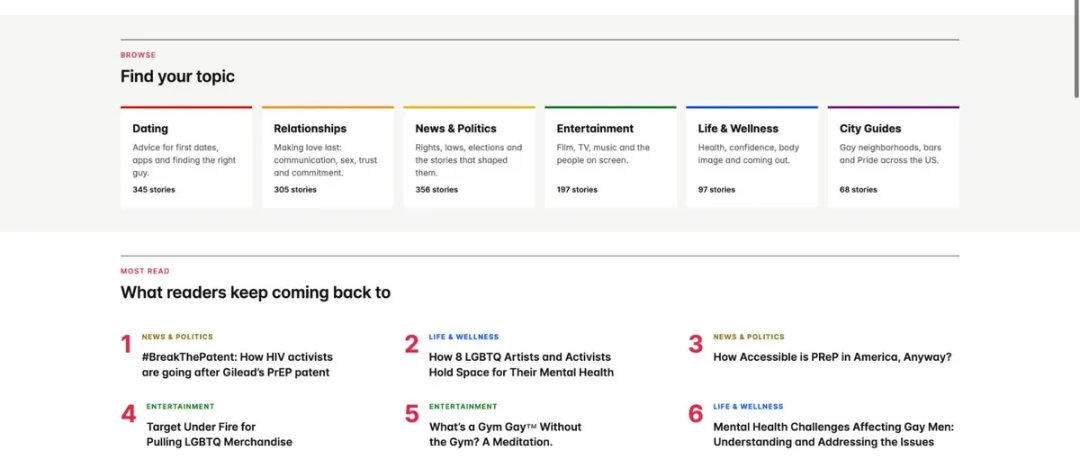Viewport: 1080px width, 459px height.
Task: Click the Find your topic heading
Action: tap(178, 76)
